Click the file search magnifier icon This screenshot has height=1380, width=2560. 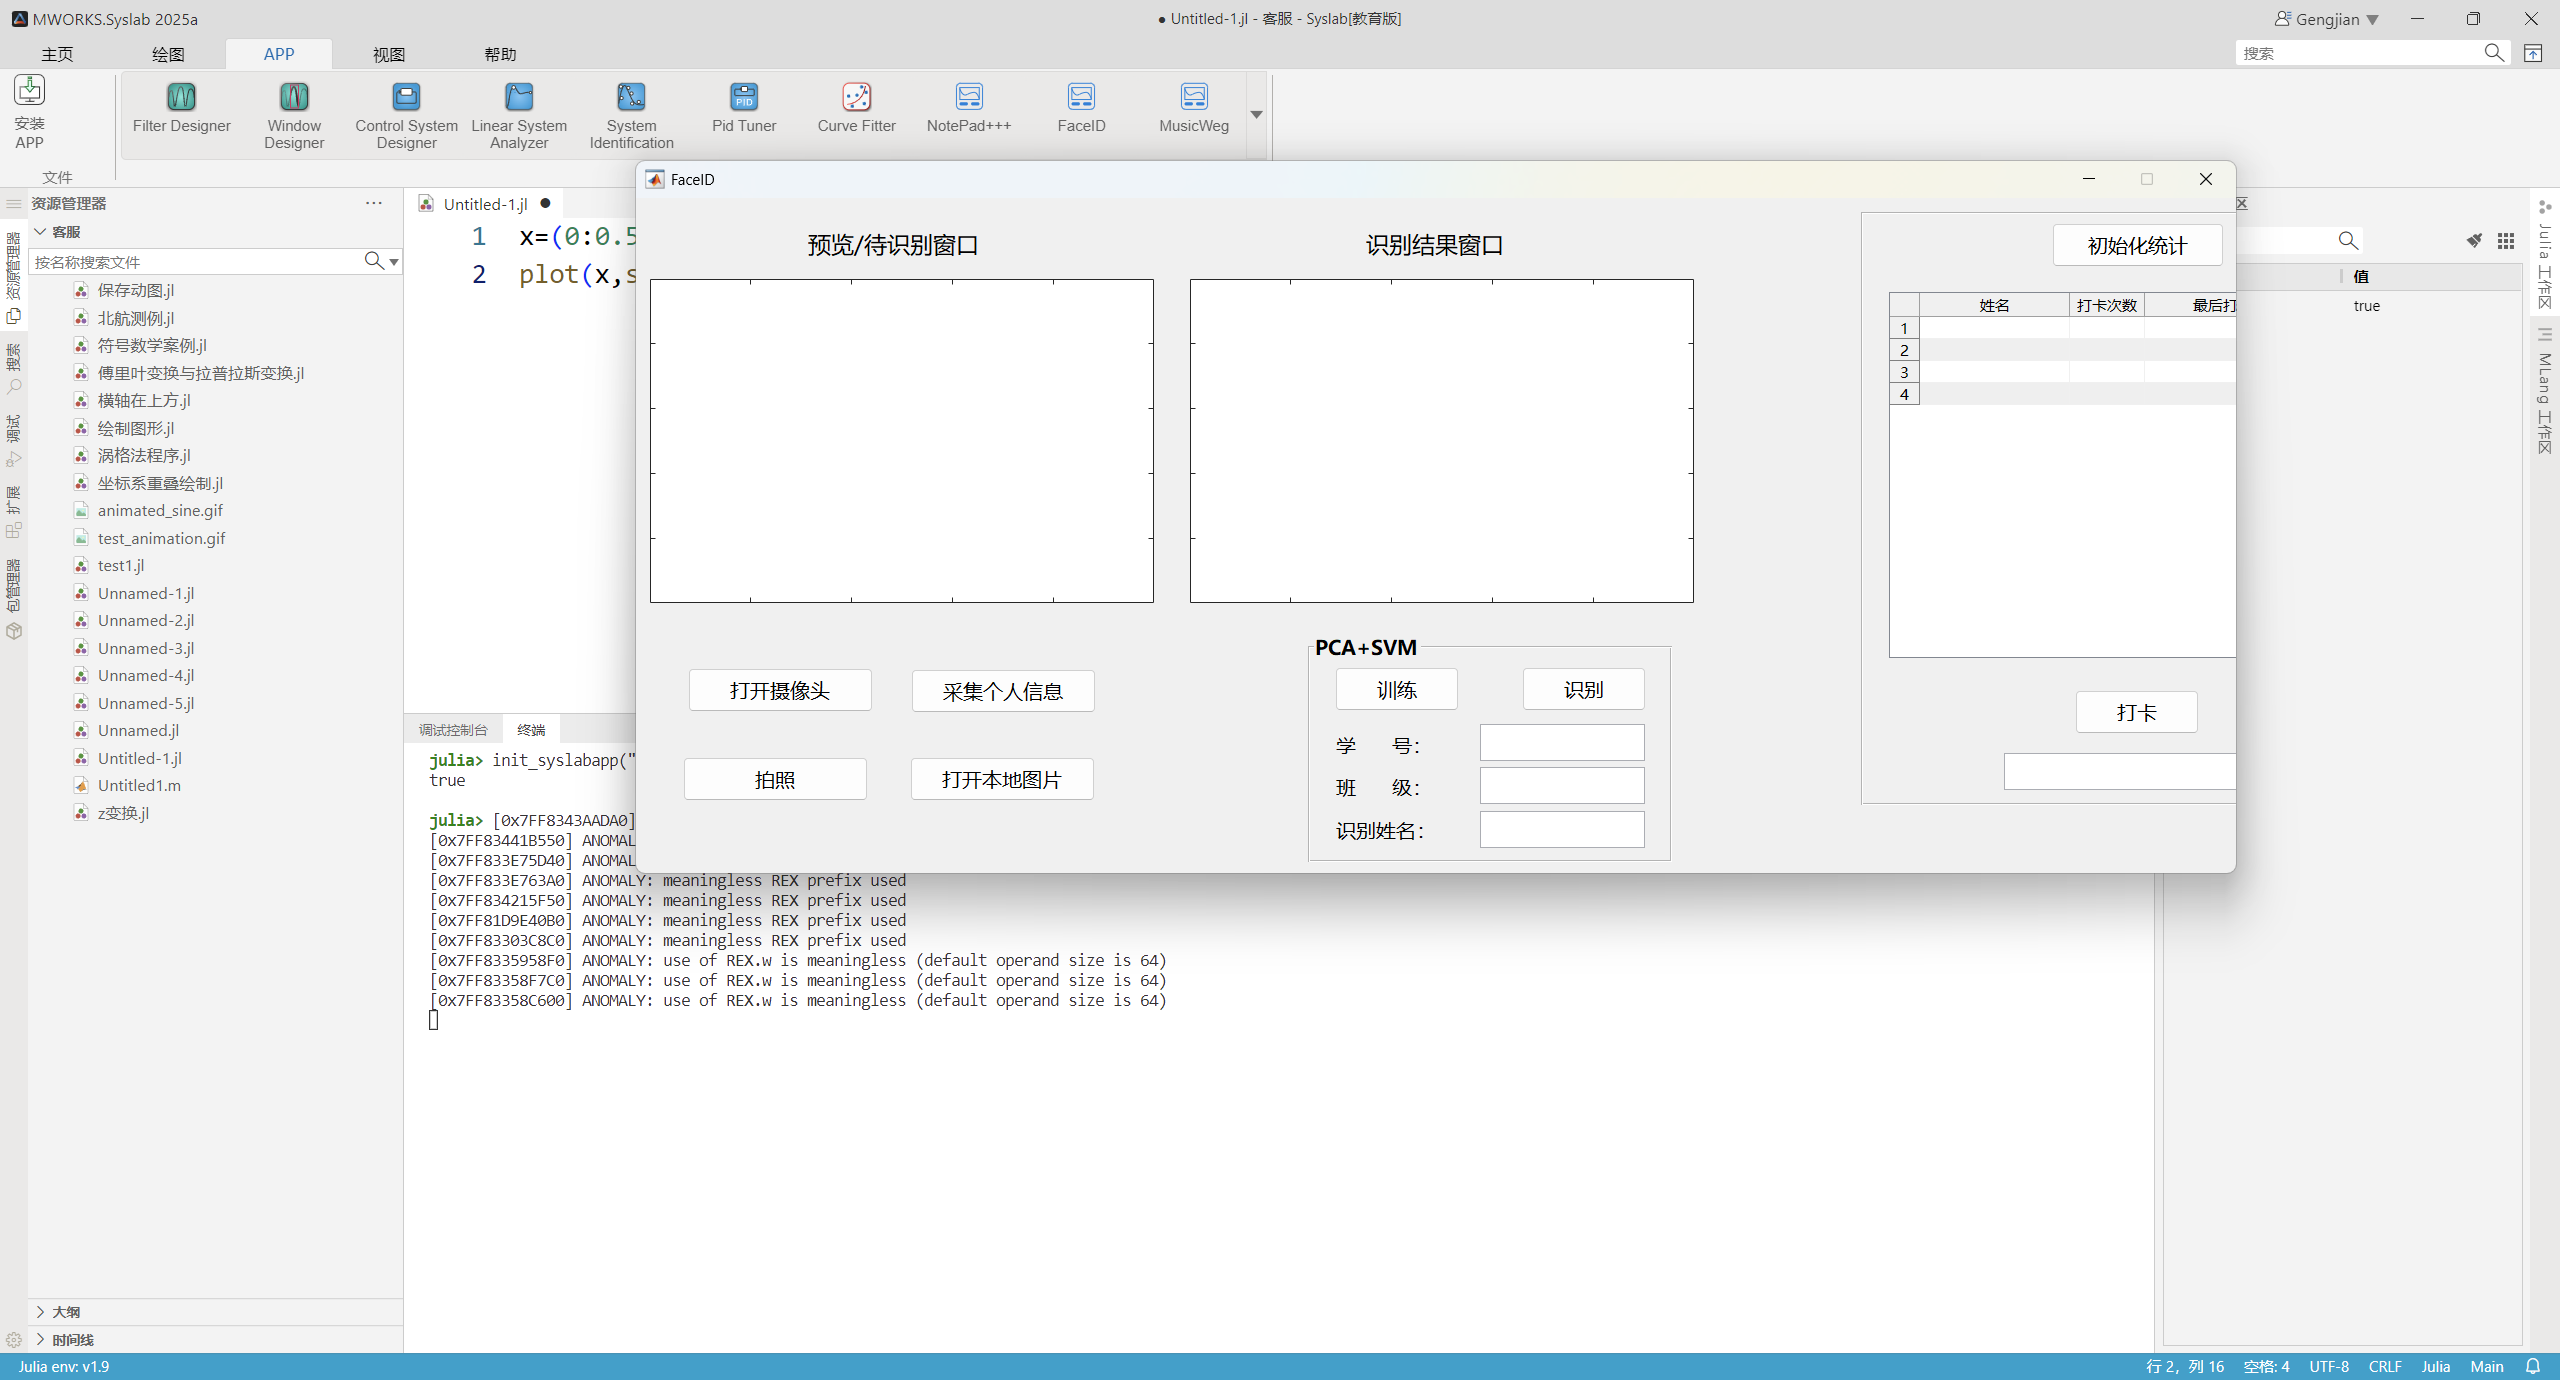click(374, 261)
